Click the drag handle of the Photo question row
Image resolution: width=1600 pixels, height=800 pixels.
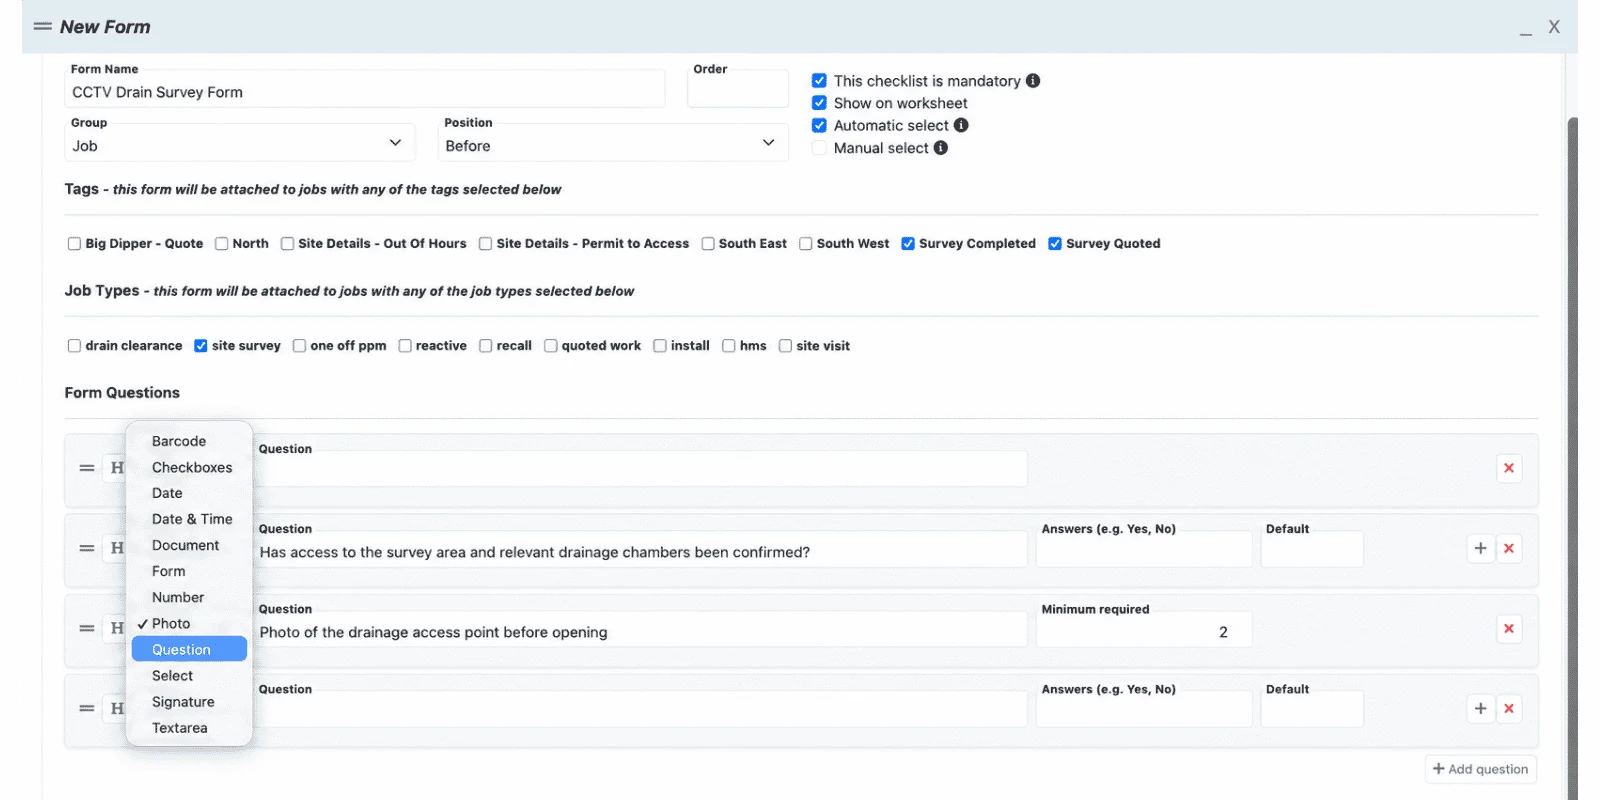87,628
